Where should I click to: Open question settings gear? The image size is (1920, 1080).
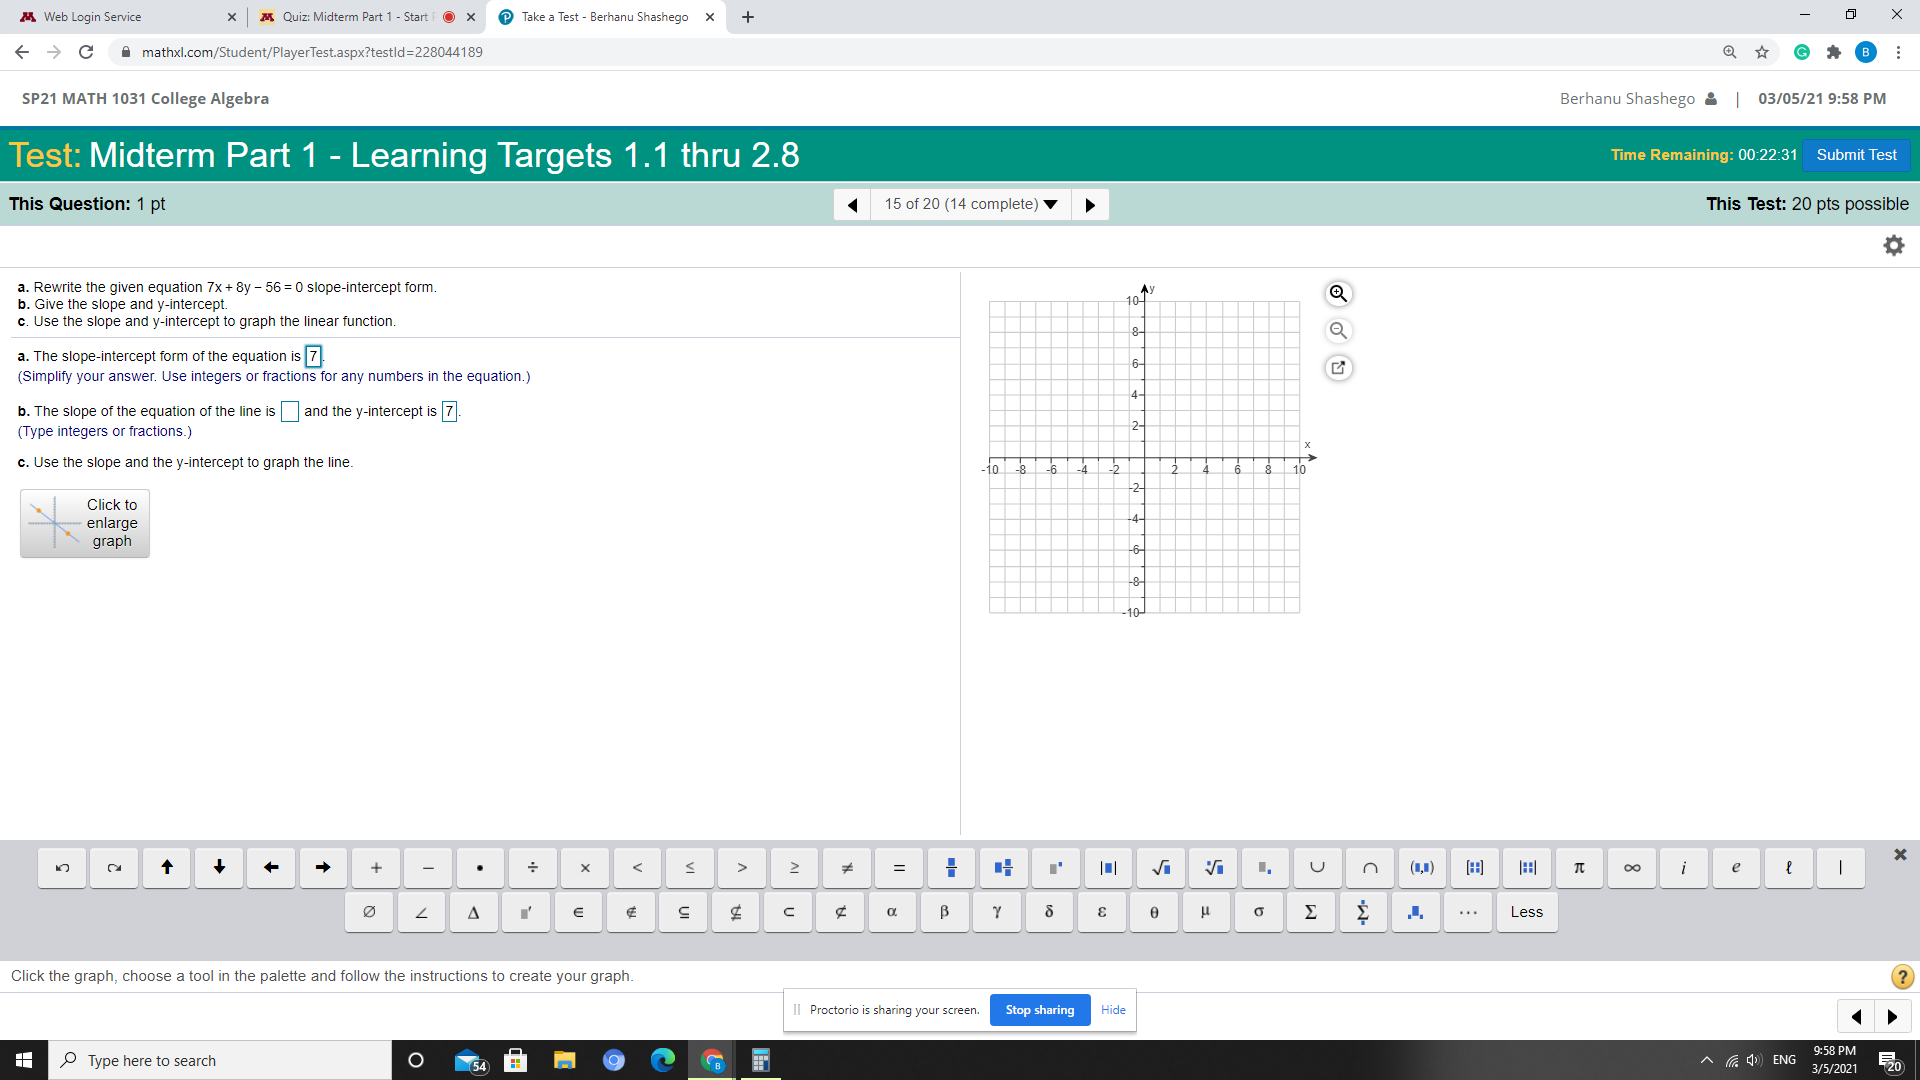(x=1894, y=245)
